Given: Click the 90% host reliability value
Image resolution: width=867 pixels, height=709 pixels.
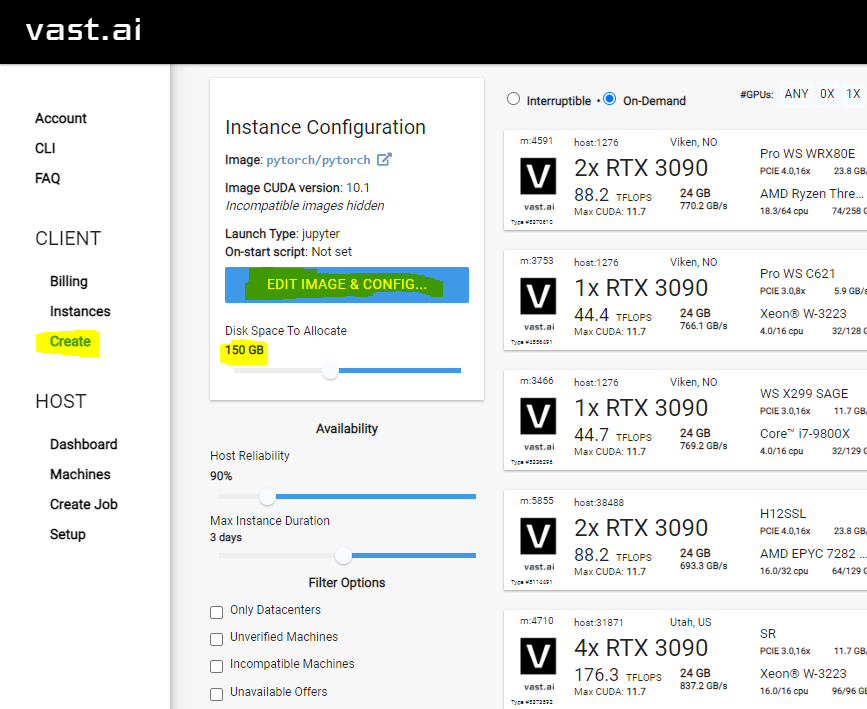Looking at the screenshot, I should click(221, 476).
